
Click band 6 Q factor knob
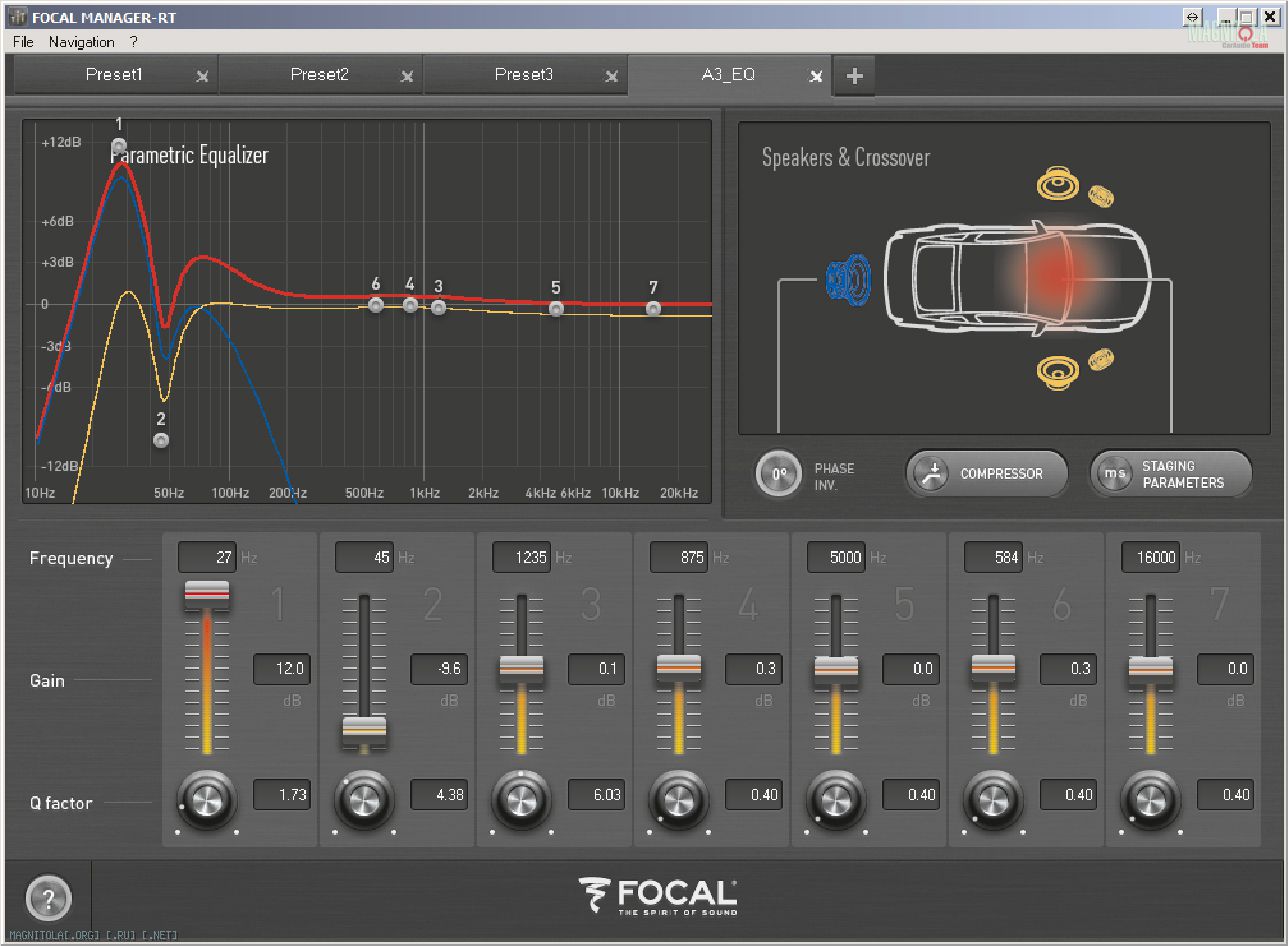(x=994, y=799)
